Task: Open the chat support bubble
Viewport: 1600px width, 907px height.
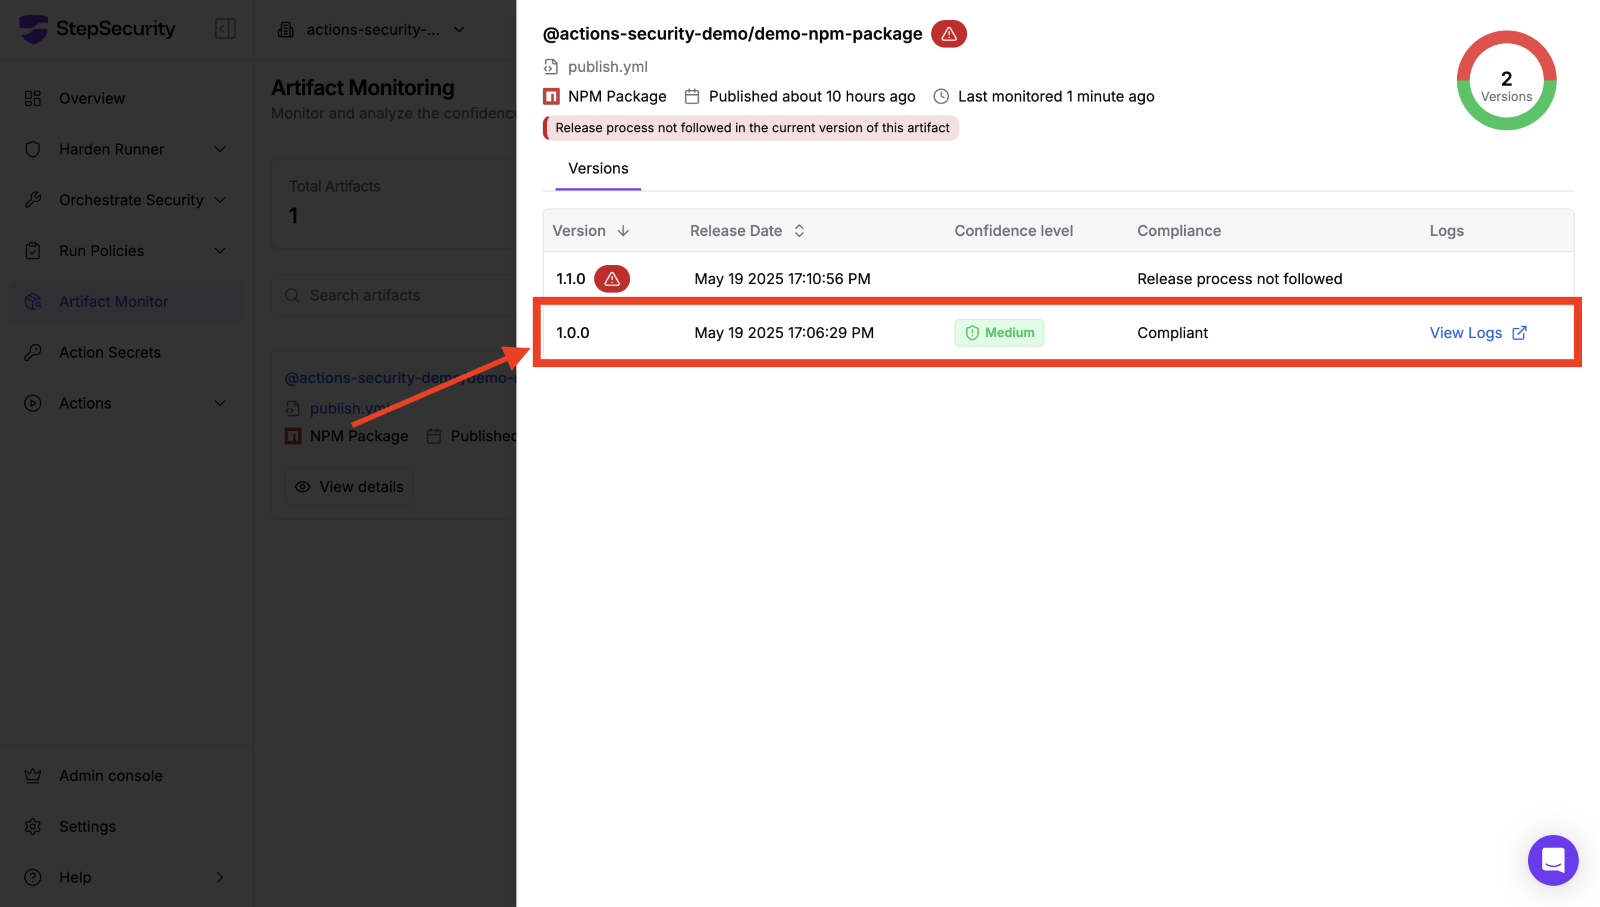Action: [x=1553, y=860]
